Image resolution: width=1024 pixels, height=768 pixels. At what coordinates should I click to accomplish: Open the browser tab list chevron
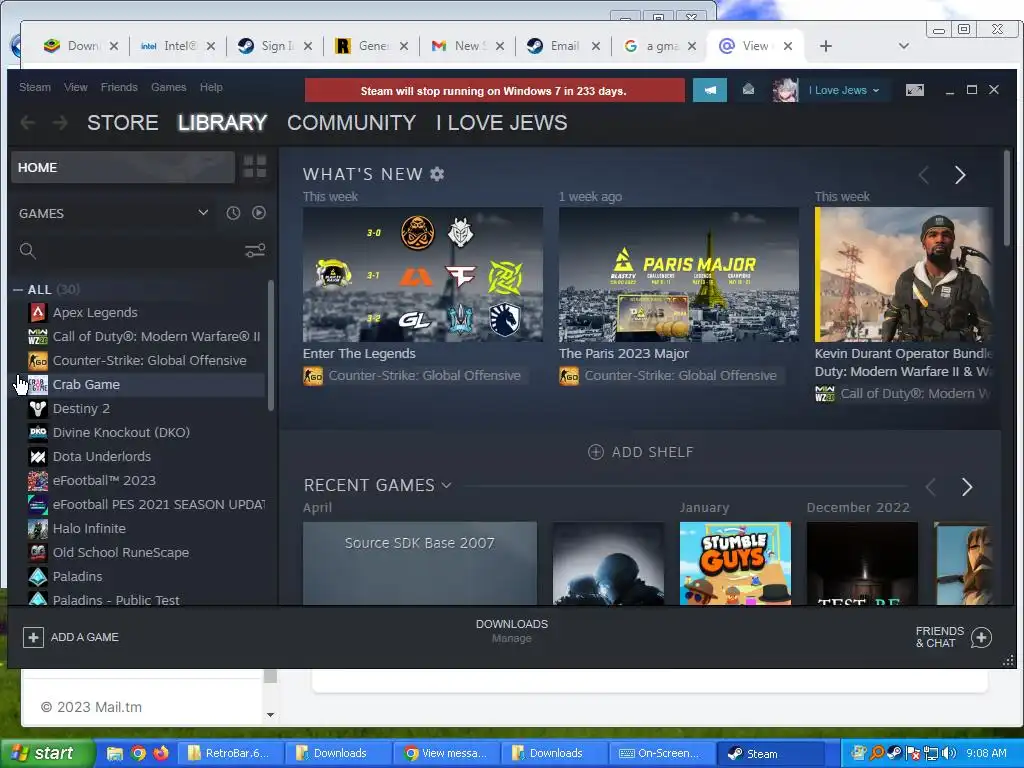[903, 46]
